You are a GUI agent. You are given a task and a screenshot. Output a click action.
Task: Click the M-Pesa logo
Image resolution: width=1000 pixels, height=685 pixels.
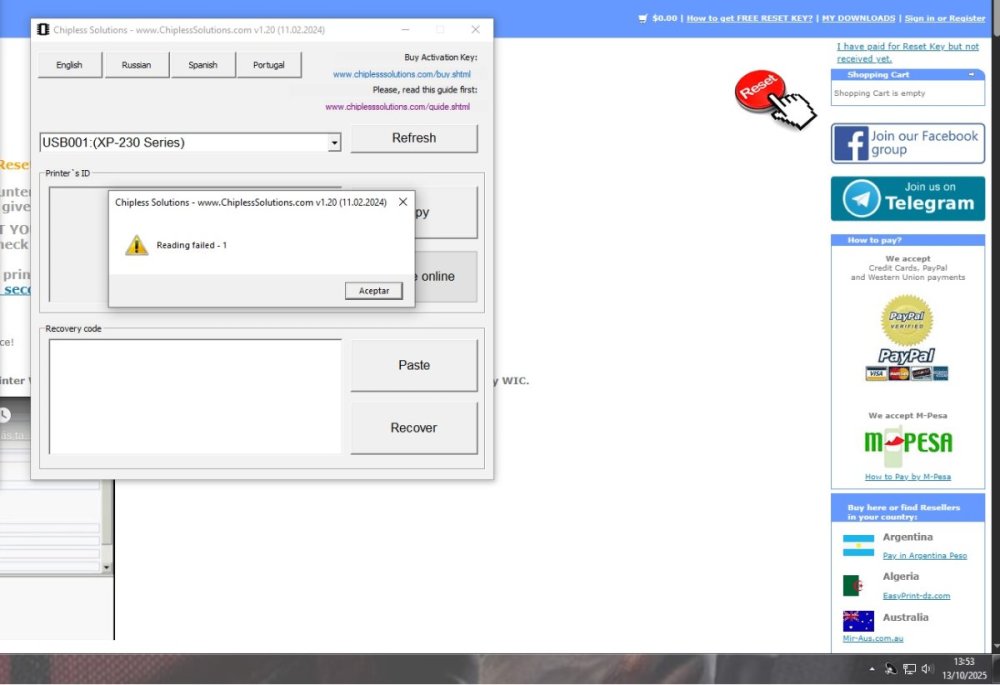[907, 443]
